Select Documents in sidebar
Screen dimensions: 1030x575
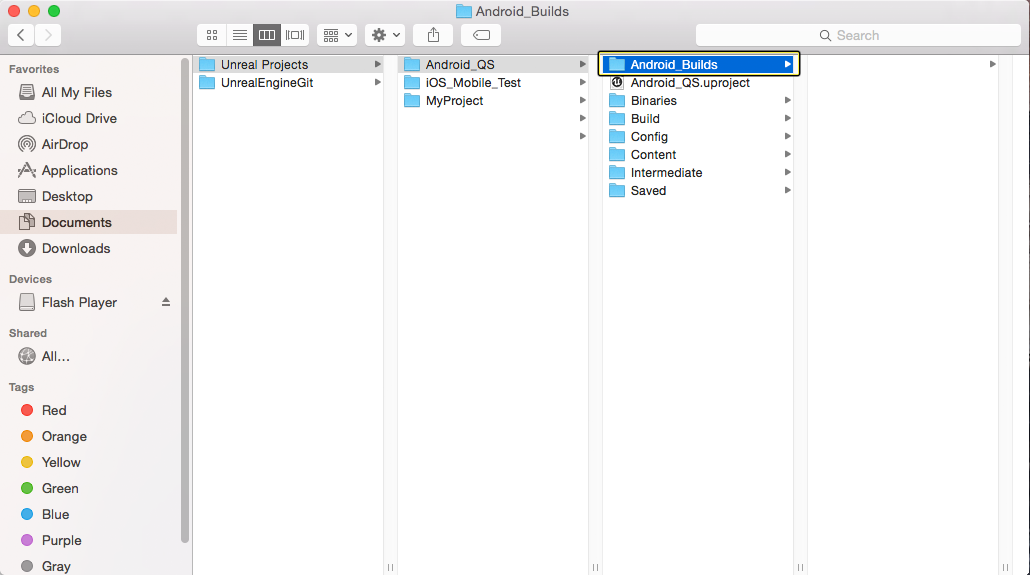pos(89,222)
